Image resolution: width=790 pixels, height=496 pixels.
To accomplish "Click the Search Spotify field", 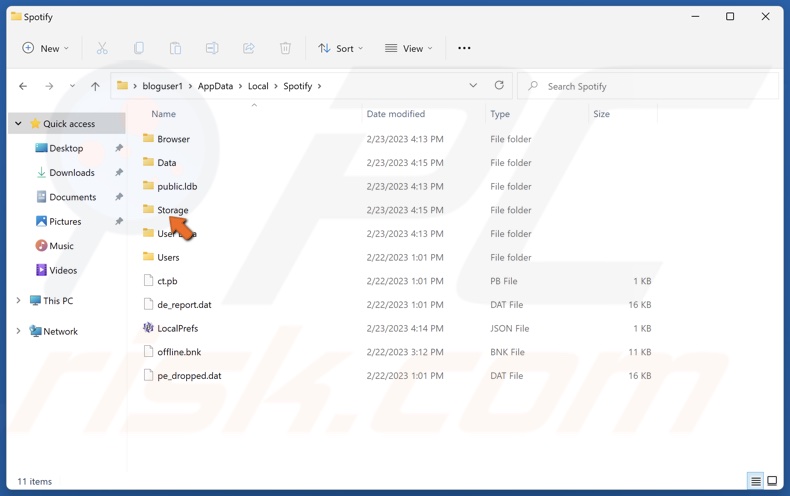I will pyautogui.click(x=648, y=86).
